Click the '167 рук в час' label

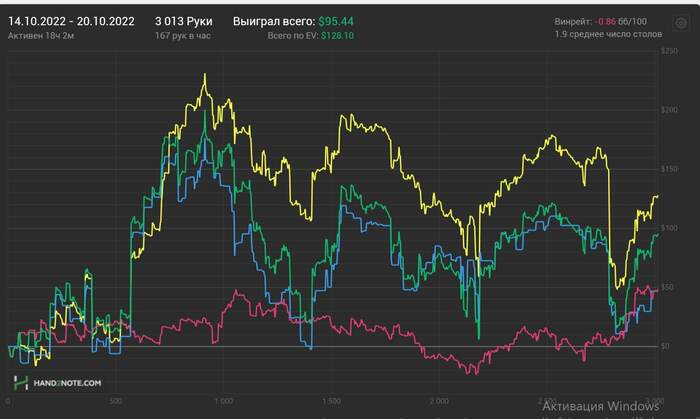point(183,35)
